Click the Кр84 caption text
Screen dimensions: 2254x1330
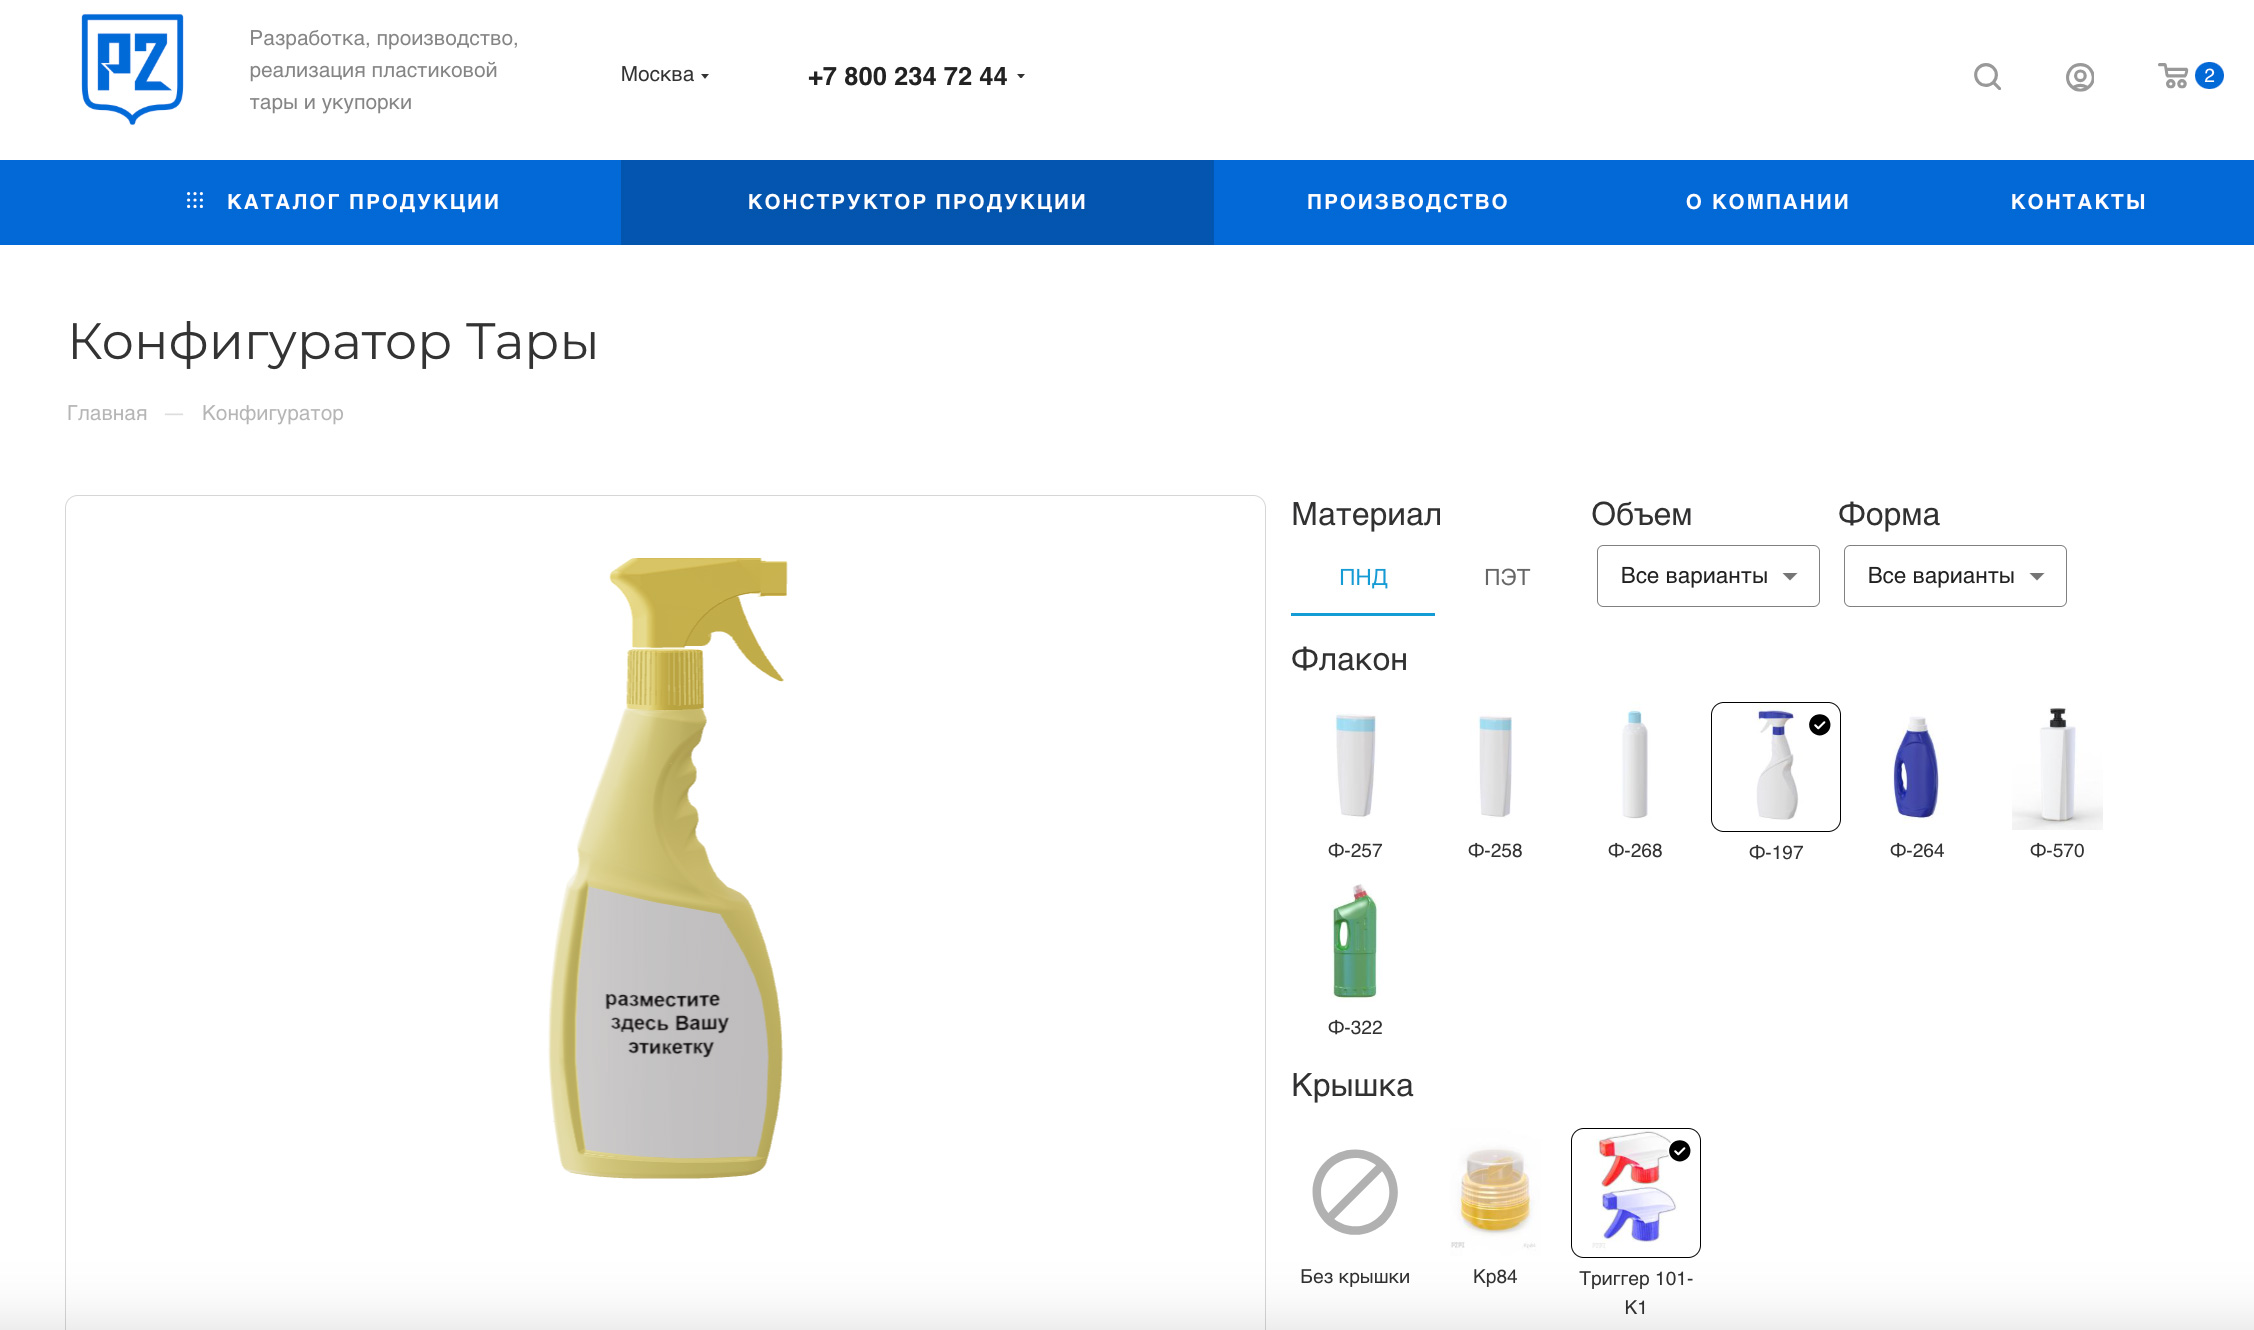[1495, 1276]
